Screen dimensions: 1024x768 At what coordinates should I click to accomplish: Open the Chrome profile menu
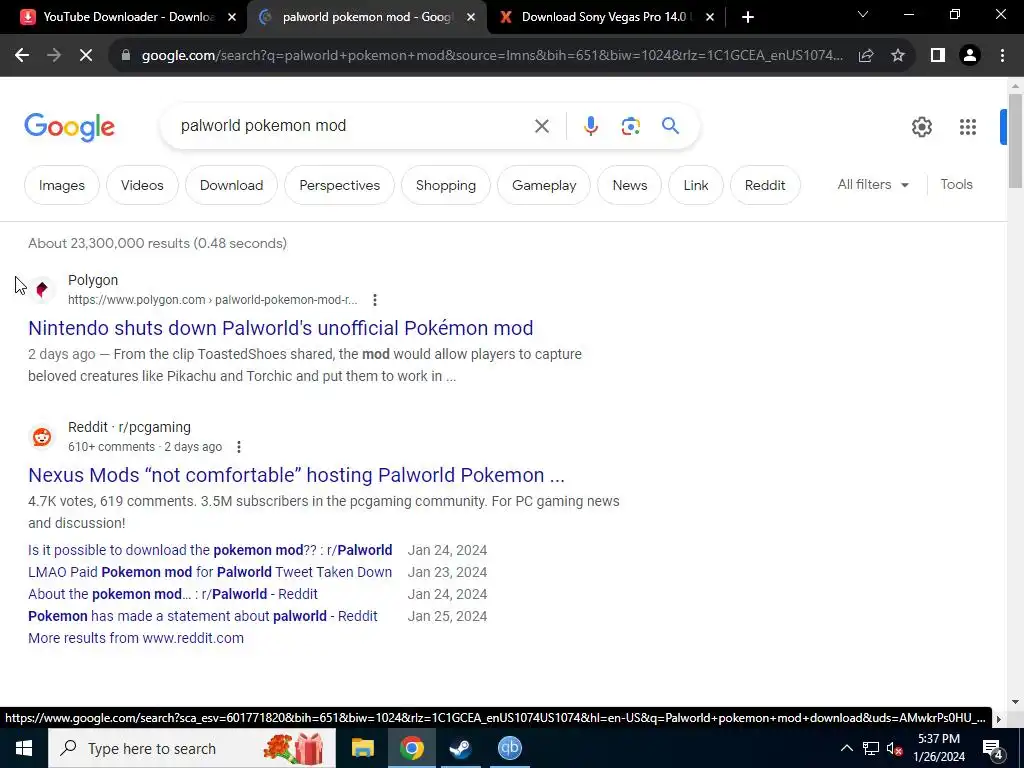point(970,56)
